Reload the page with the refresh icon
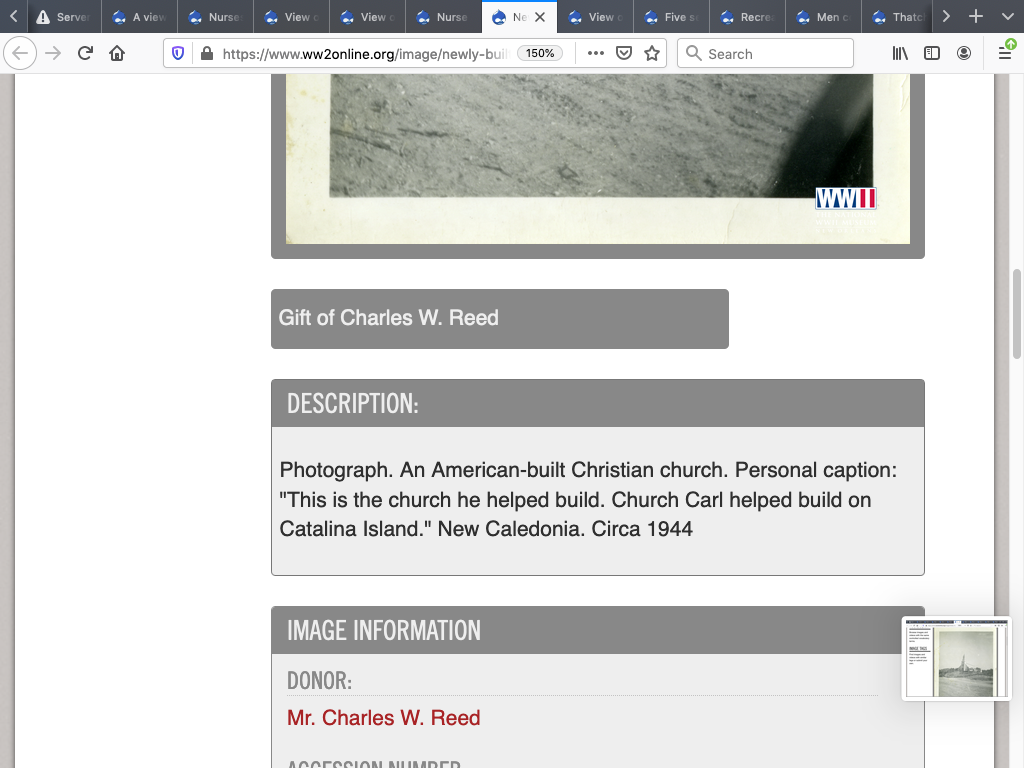The height and width of the screenshot is (768, 1024). coord(85,54)
